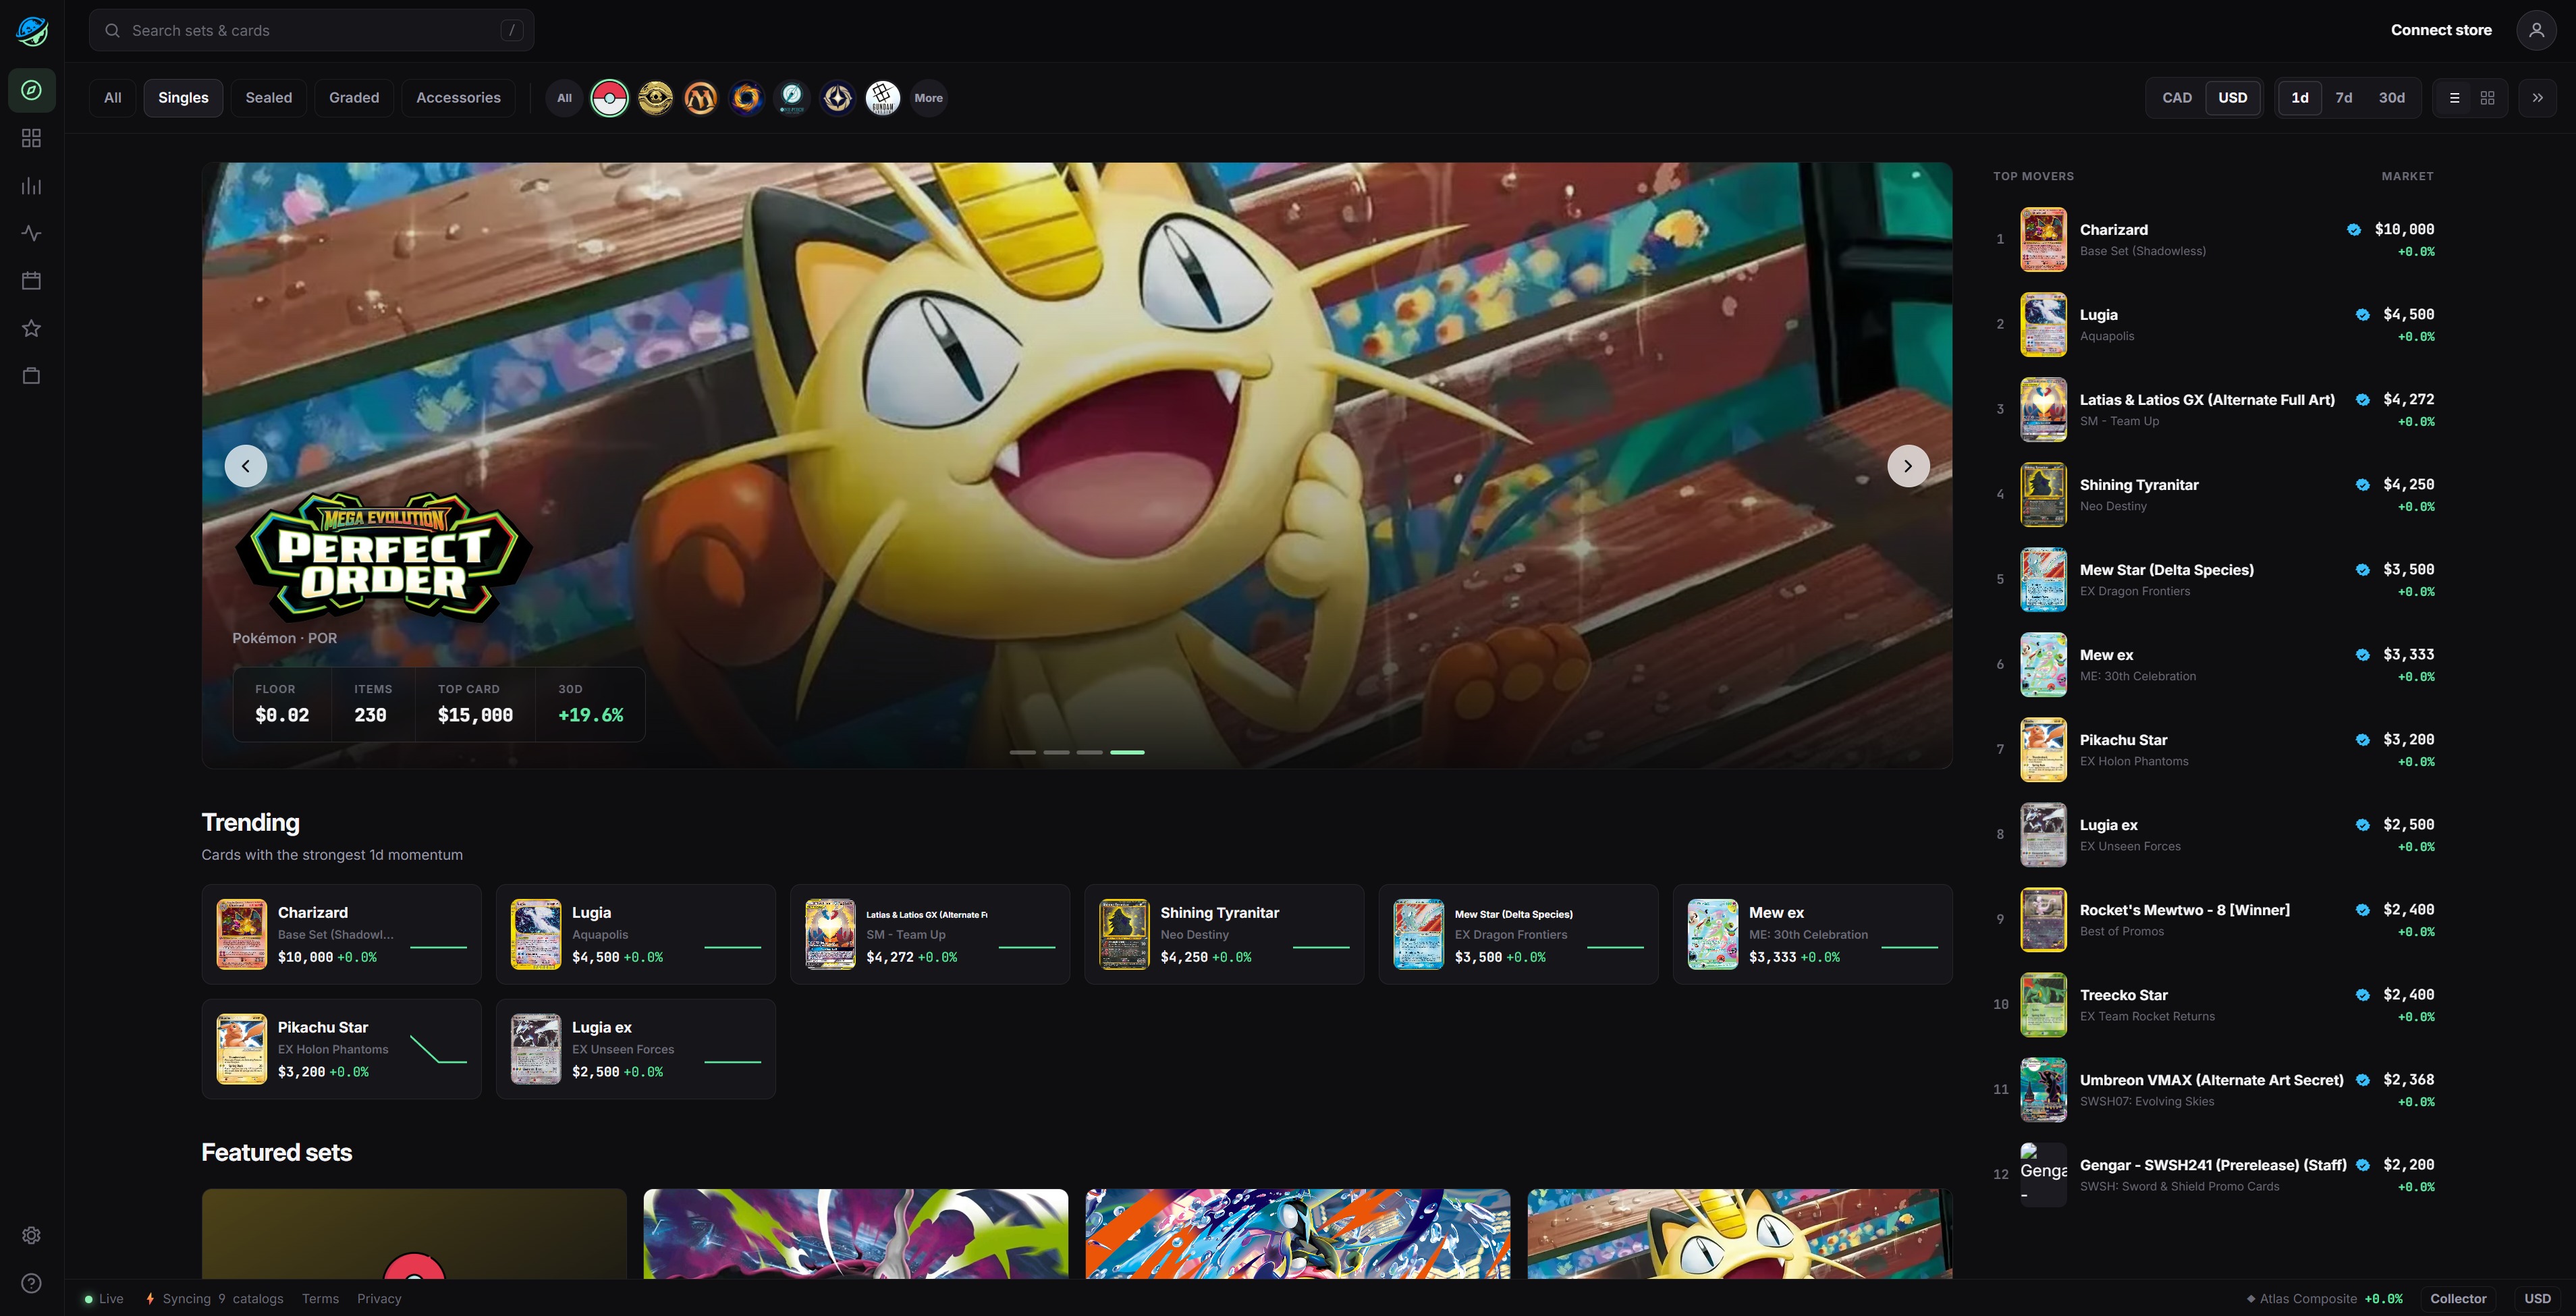2576x1316 pixels.
Task: Open the star favorites sidebar icon
Action: (x=32, y=328)
